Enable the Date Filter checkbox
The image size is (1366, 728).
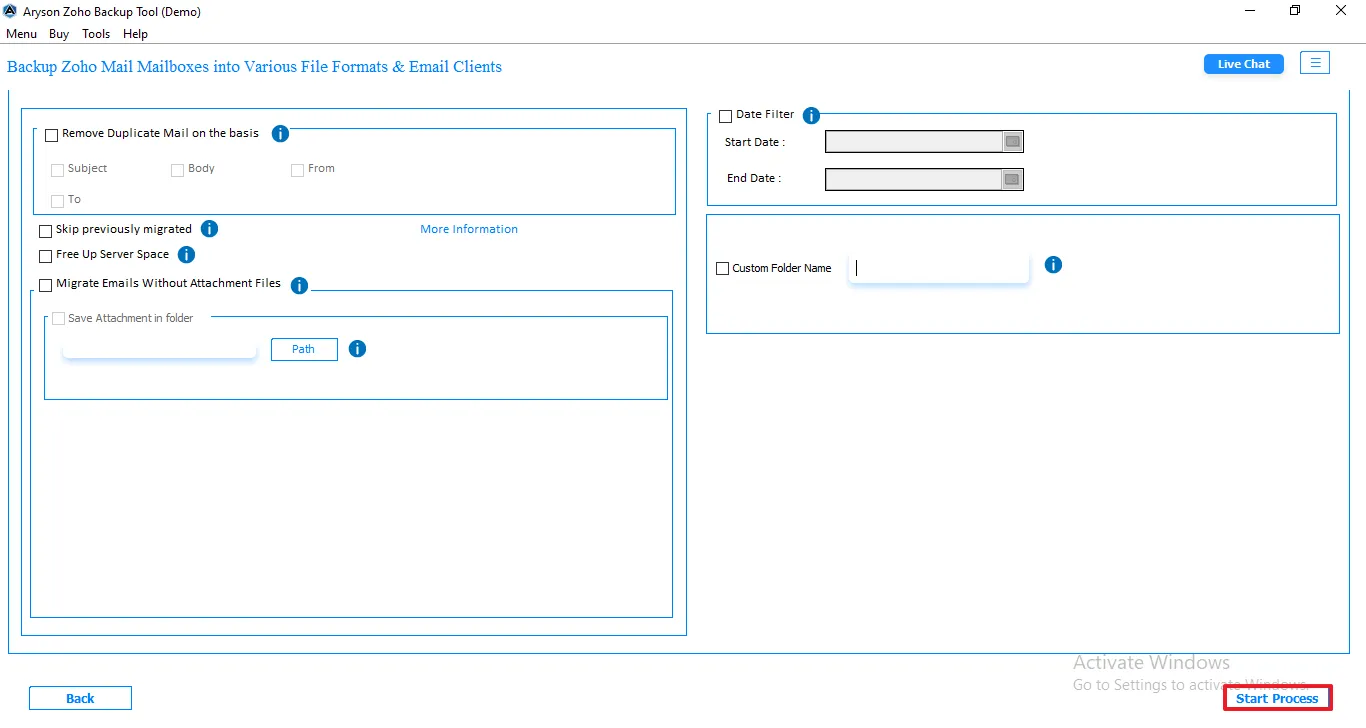tap(725, 116)
